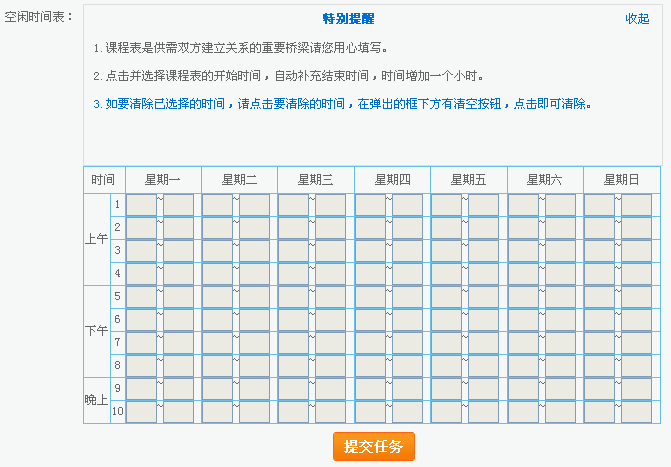Click 星期日 period 7 end time field
This screenshot has width=671, height=467.
coord(636,343)
